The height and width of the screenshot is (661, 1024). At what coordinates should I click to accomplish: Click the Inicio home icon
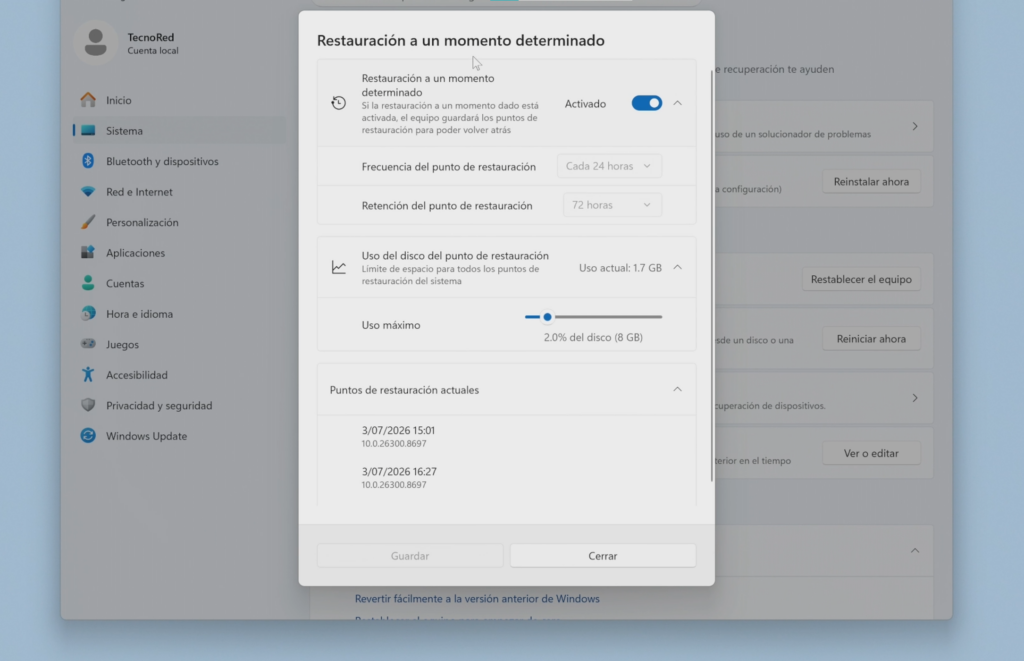pos(88,99)
